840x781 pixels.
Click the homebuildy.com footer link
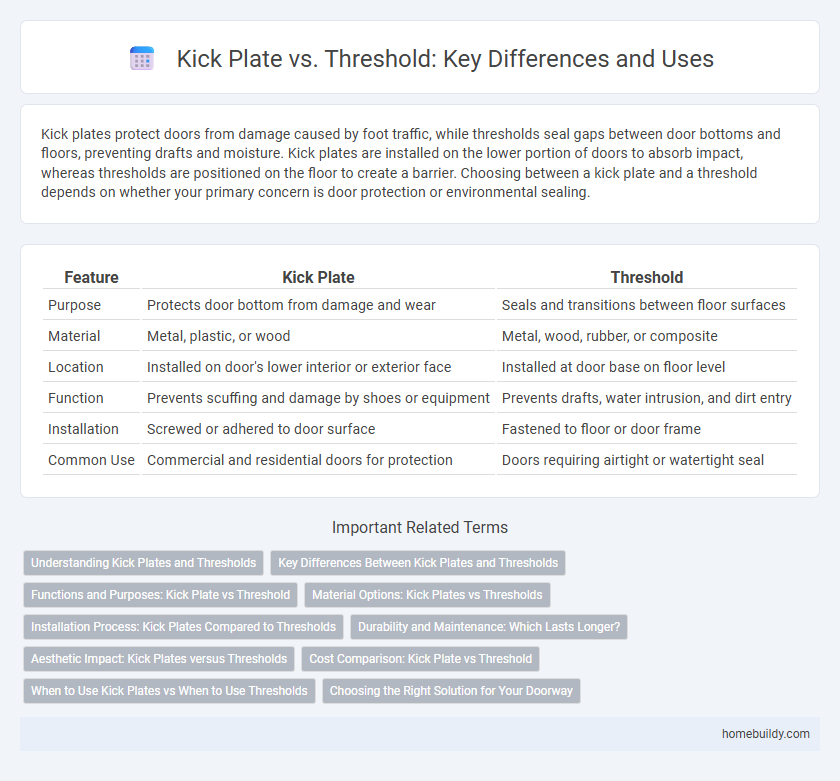[x=765, y=733]
